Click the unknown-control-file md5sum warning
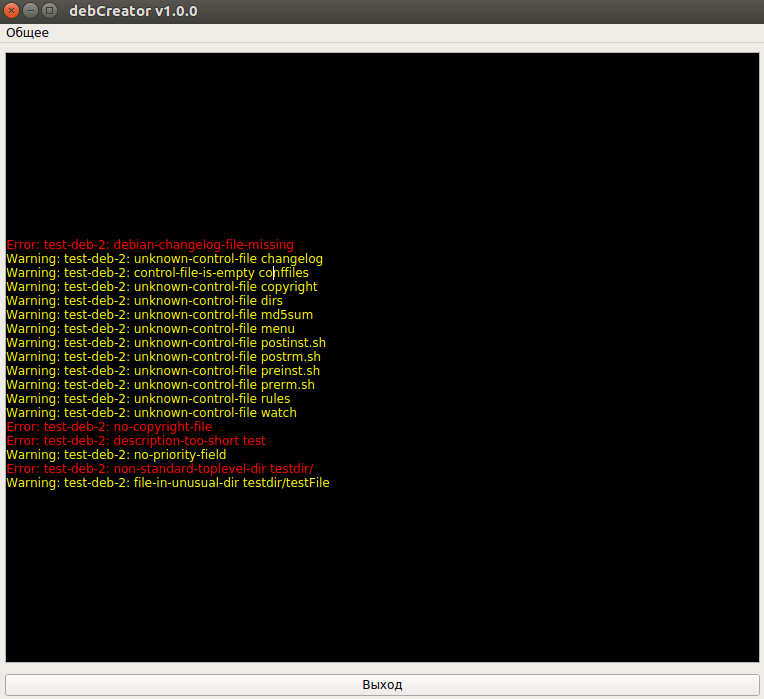 pos(160,315)
